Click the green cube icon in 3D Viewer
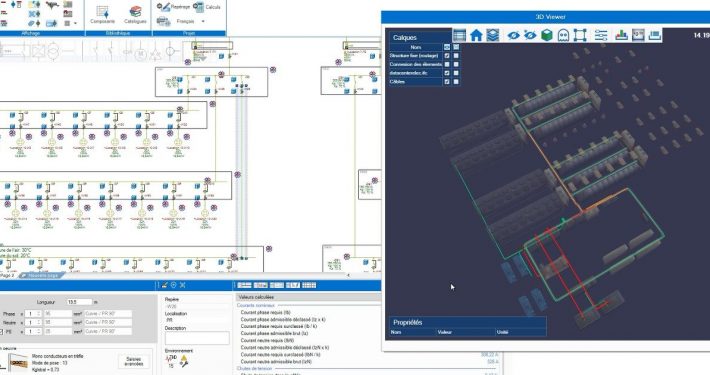The width and height of the screenshot is (710, 375). click(x=547, y=35)
